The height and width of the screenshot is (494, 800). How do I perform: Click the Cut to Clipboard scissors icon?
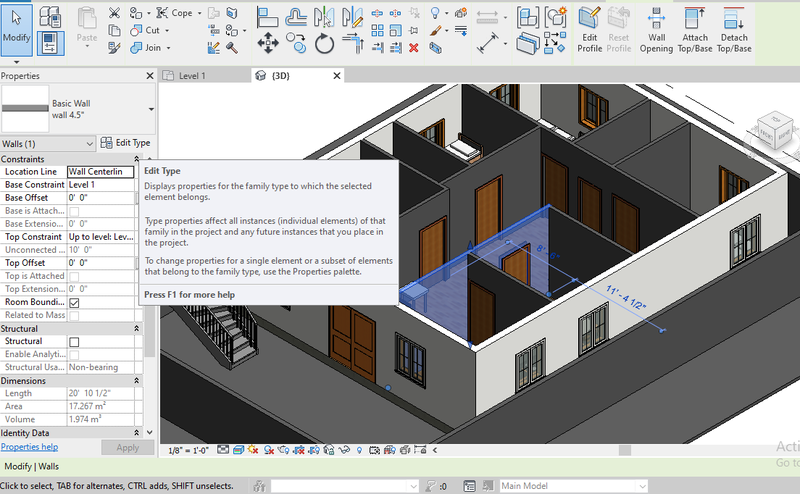pyautogui.click(x=114, y=13)
